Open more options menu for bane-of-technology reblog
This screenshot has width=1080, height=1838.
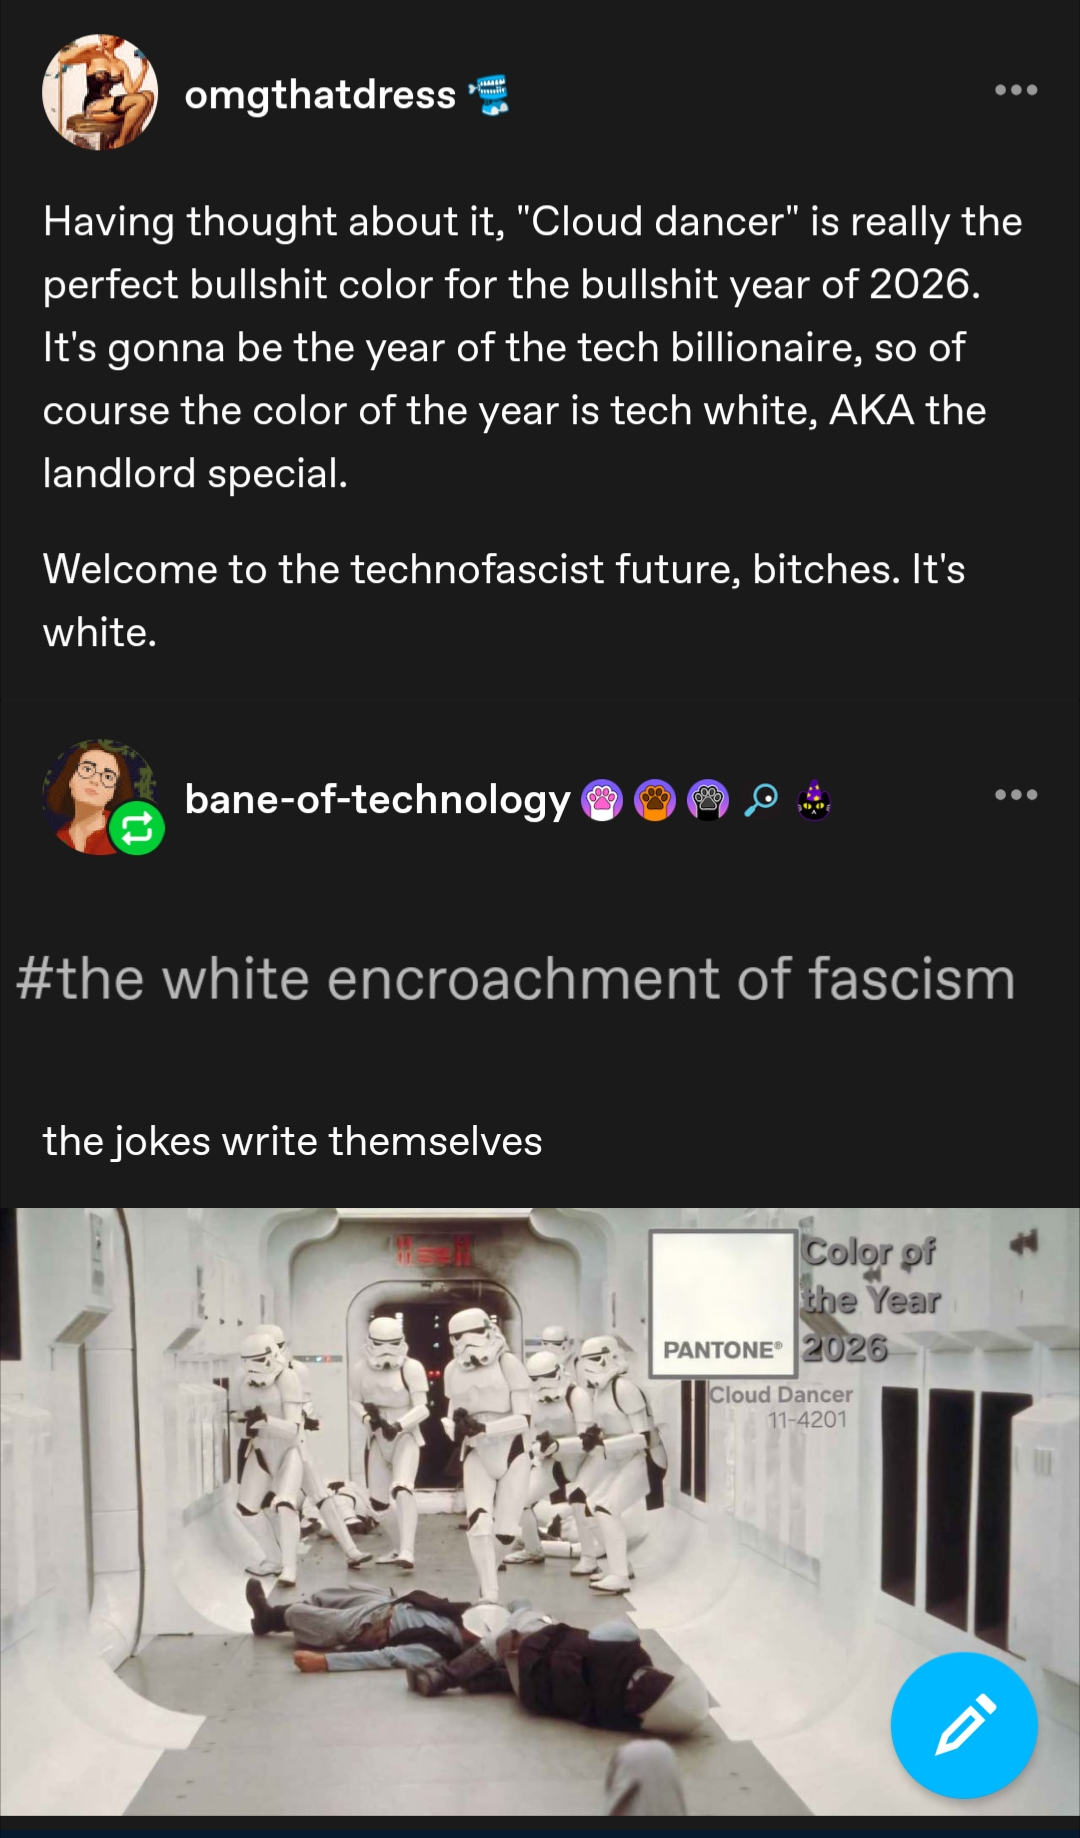point(1016,795)
